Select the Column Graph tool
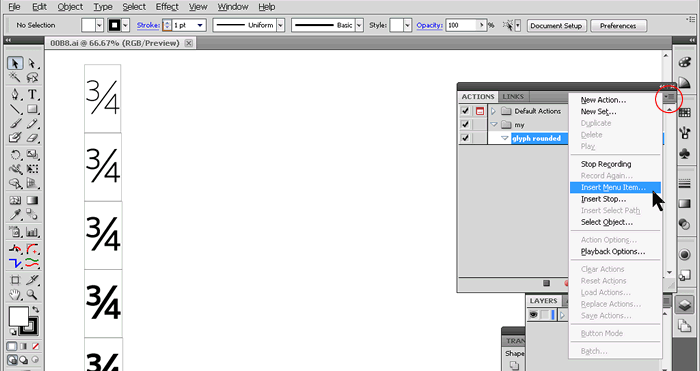The image size is (700, 371). tap(32, 232)
